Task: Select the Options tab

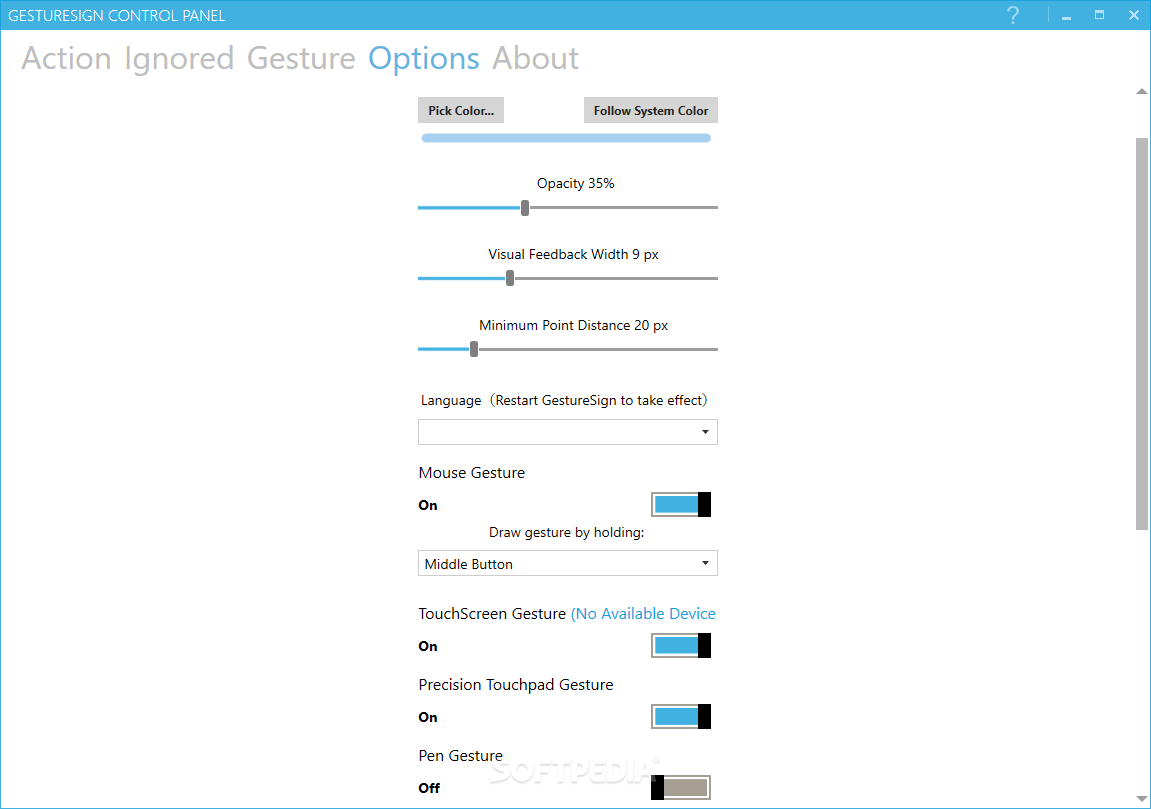Action: point(424,59)
